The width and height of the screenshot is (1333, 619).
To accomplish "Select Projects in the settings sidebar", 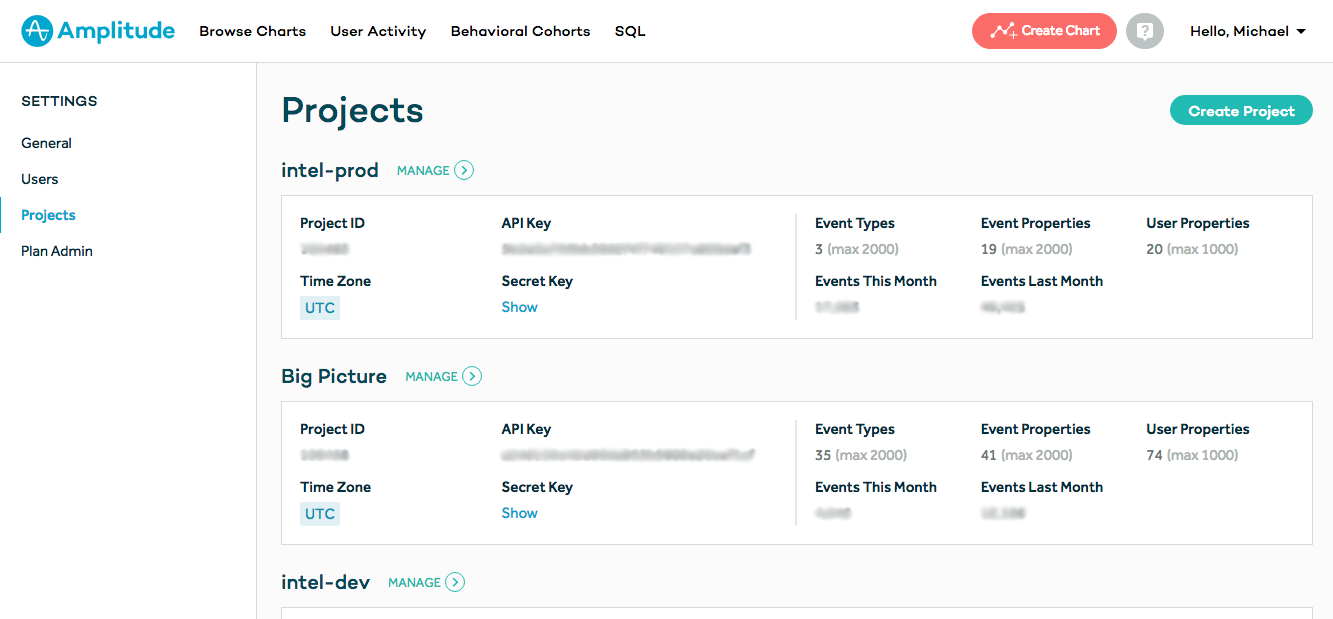I will click(x=48, y=215).
